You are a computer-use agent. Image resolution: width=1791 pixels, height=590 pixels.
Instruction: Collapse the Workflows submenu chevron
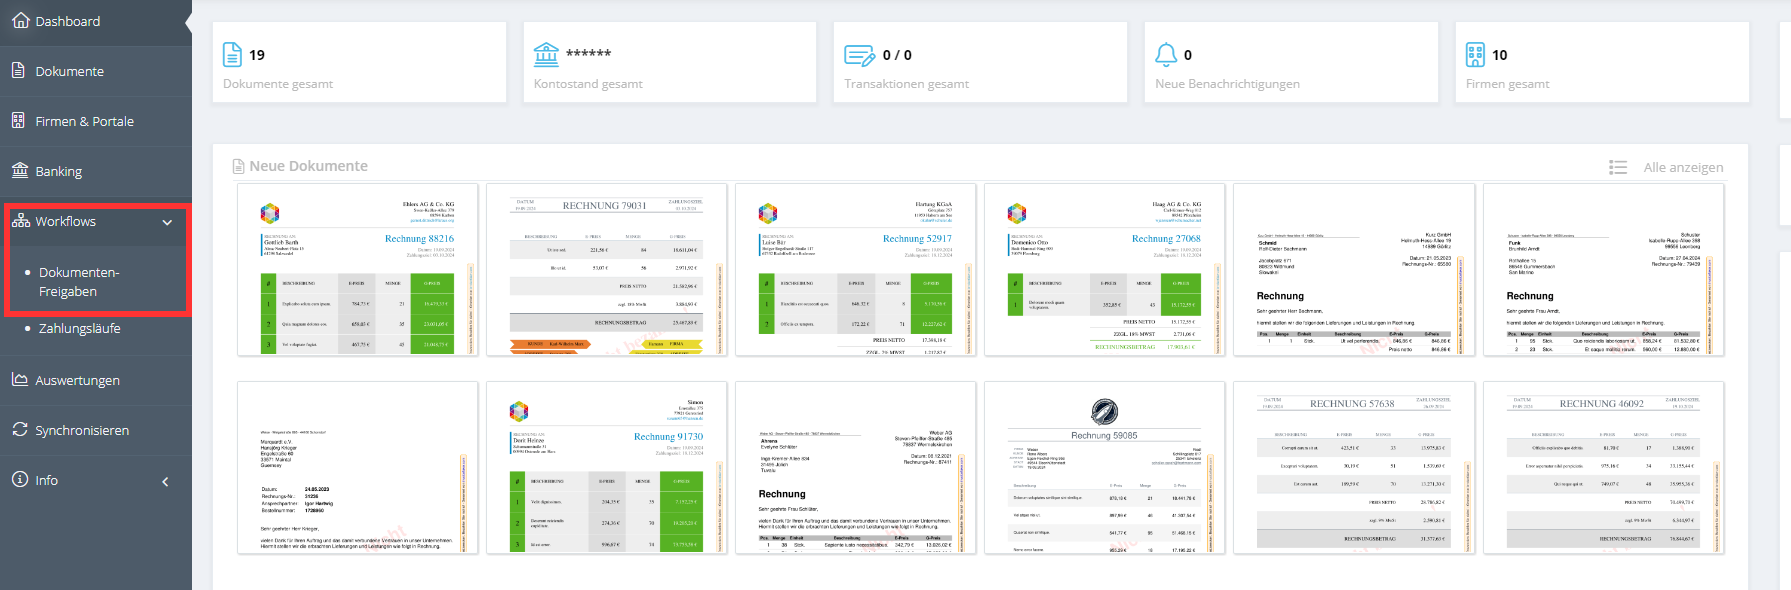click(x=167, y=222)
